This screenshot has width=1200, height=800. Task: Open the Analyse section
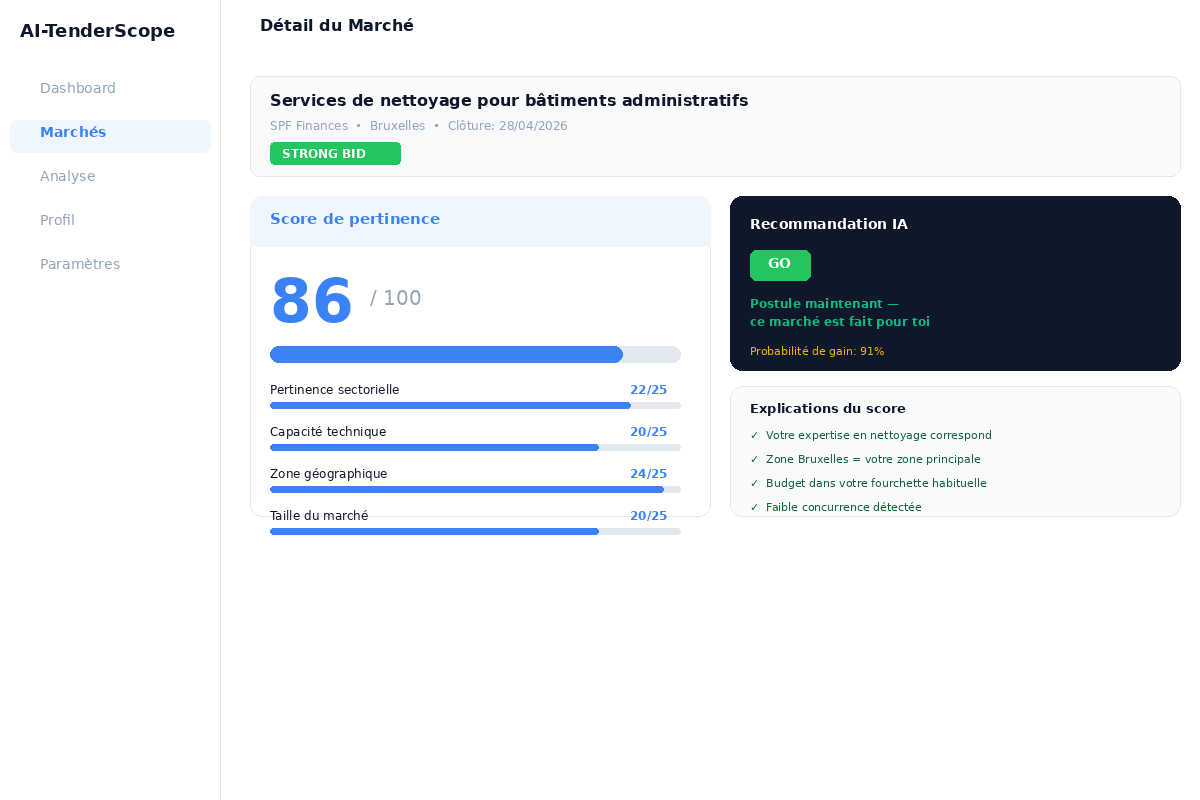click(67, 176)
